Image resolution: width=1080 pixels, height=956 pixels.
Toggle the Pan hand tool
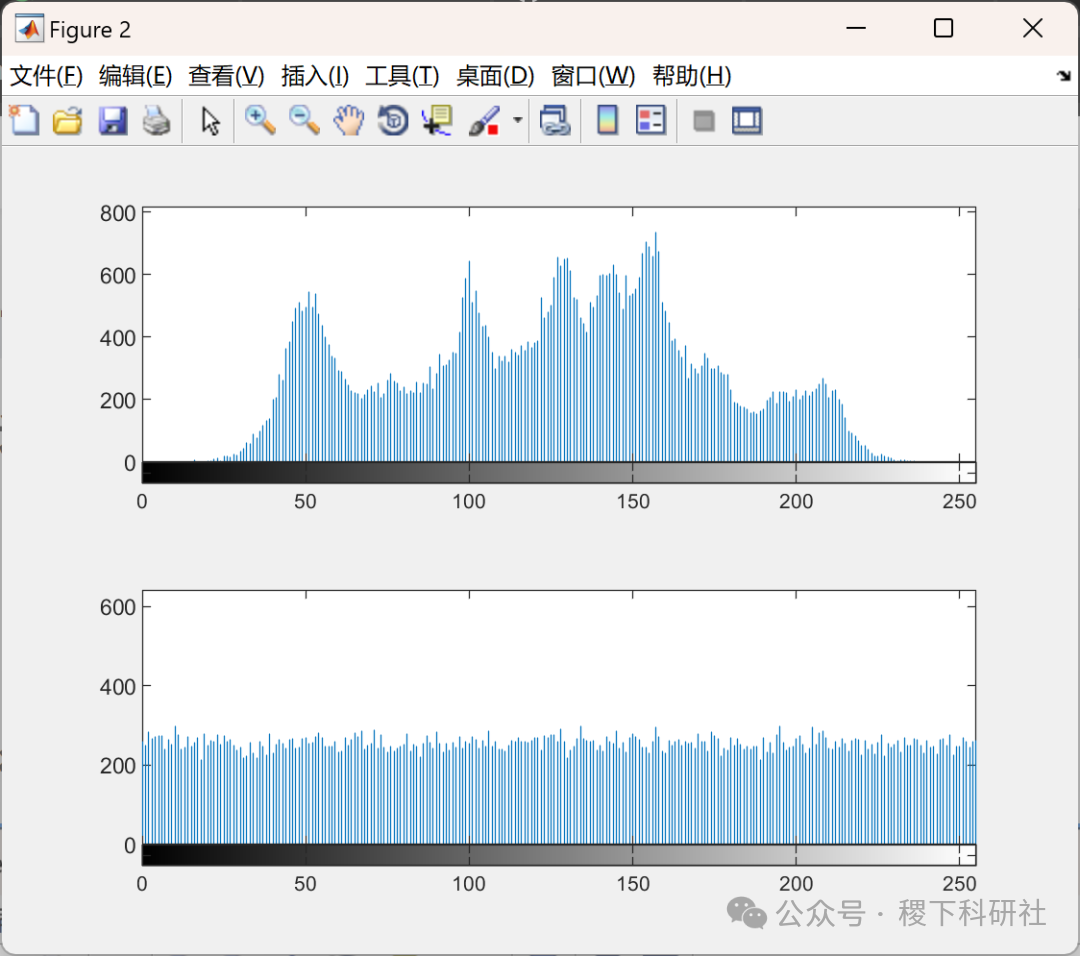(x=347, y=120)
